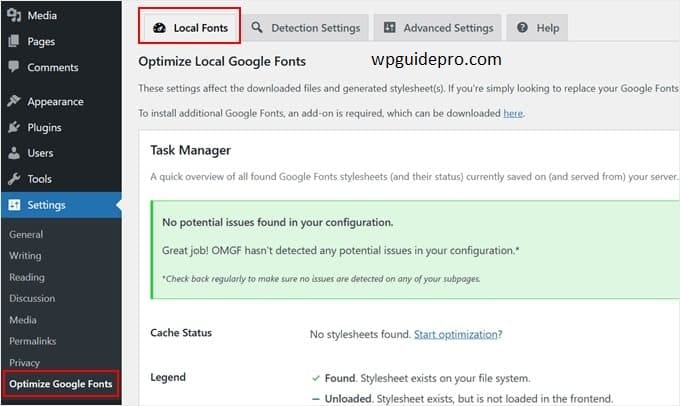This screenshot has height=406, width=680.
Task: Click the Advanced Settings sliders icon
Action: pos(389,27)
